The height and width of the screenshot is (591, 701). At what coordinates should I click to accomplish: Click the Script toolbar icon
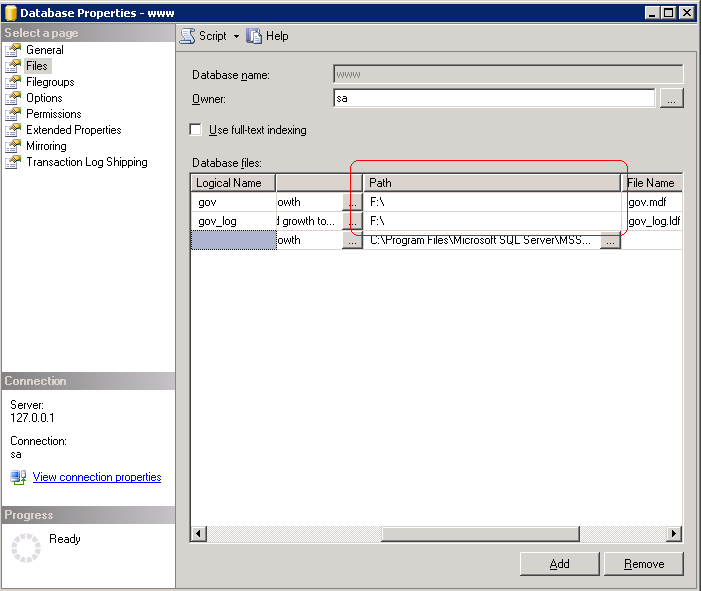(x=188, y=36)
